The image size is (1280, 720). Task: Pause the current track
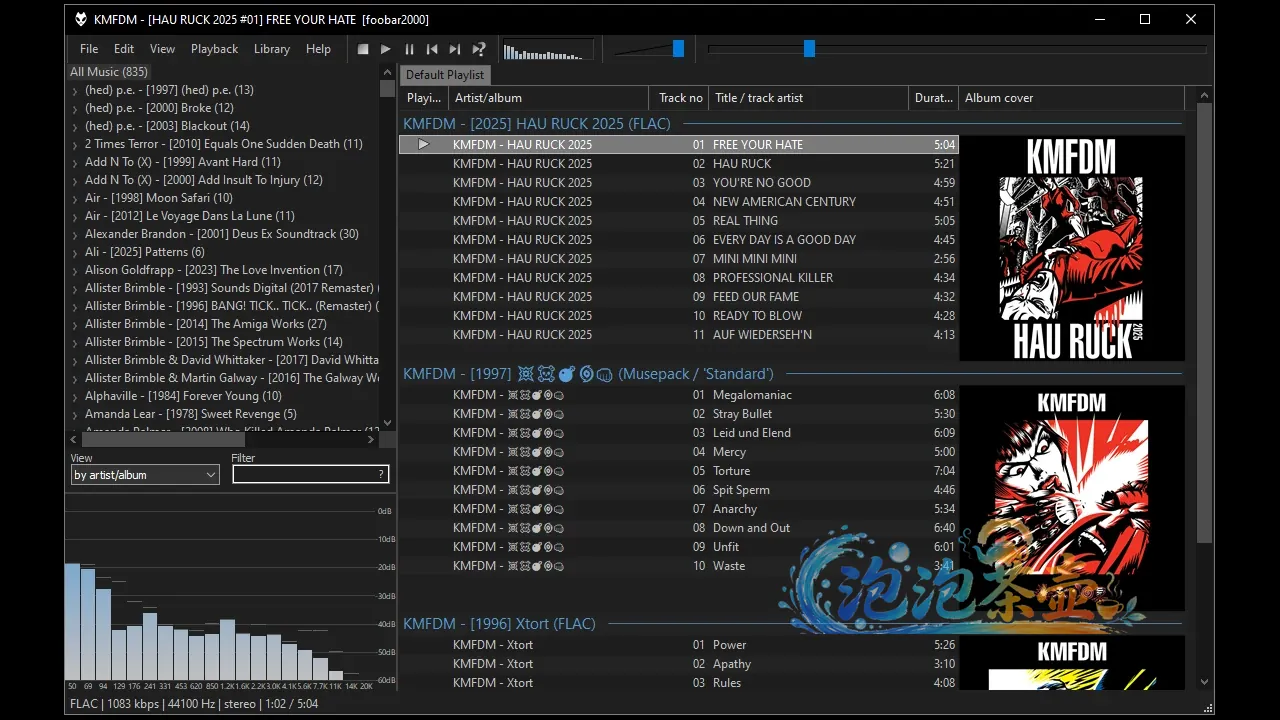[x=409, y=49]
